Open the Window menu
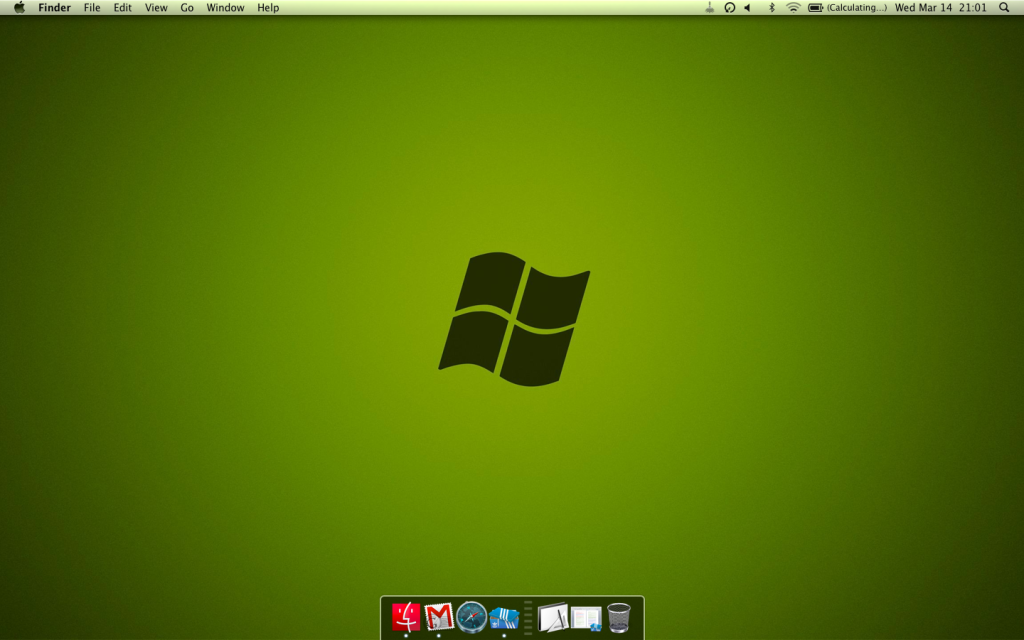 (225, 8)
